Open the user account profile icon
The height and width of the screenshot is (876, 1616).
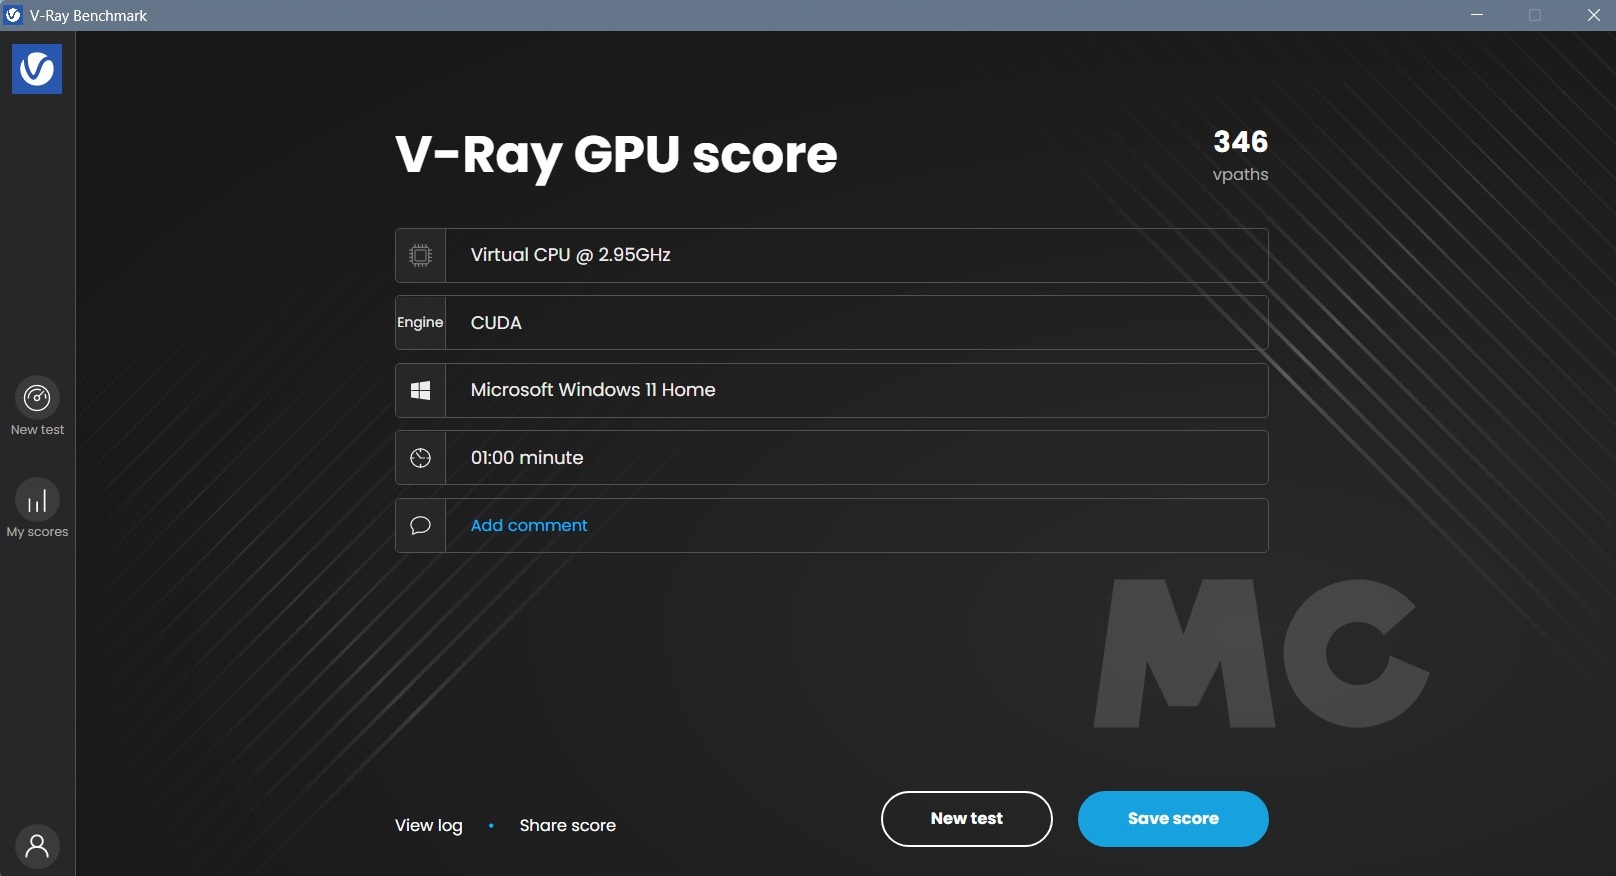point(37,847)
